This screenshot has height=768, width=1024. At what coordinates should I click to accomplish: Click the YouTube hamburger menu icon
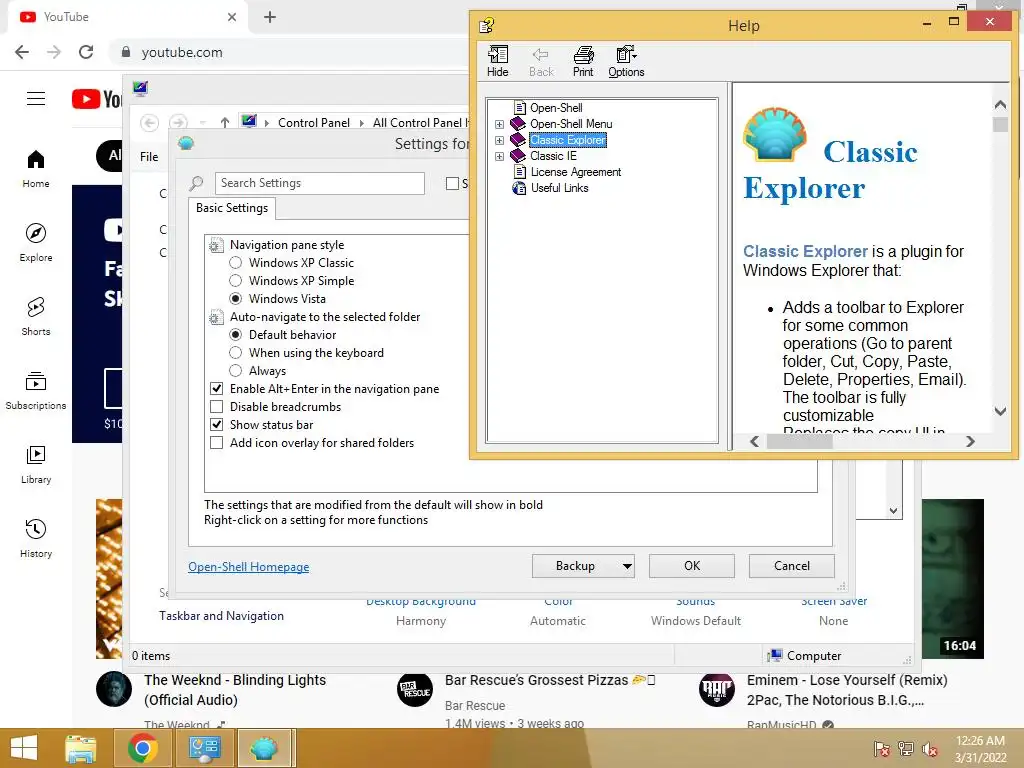[x=36, y=99]
